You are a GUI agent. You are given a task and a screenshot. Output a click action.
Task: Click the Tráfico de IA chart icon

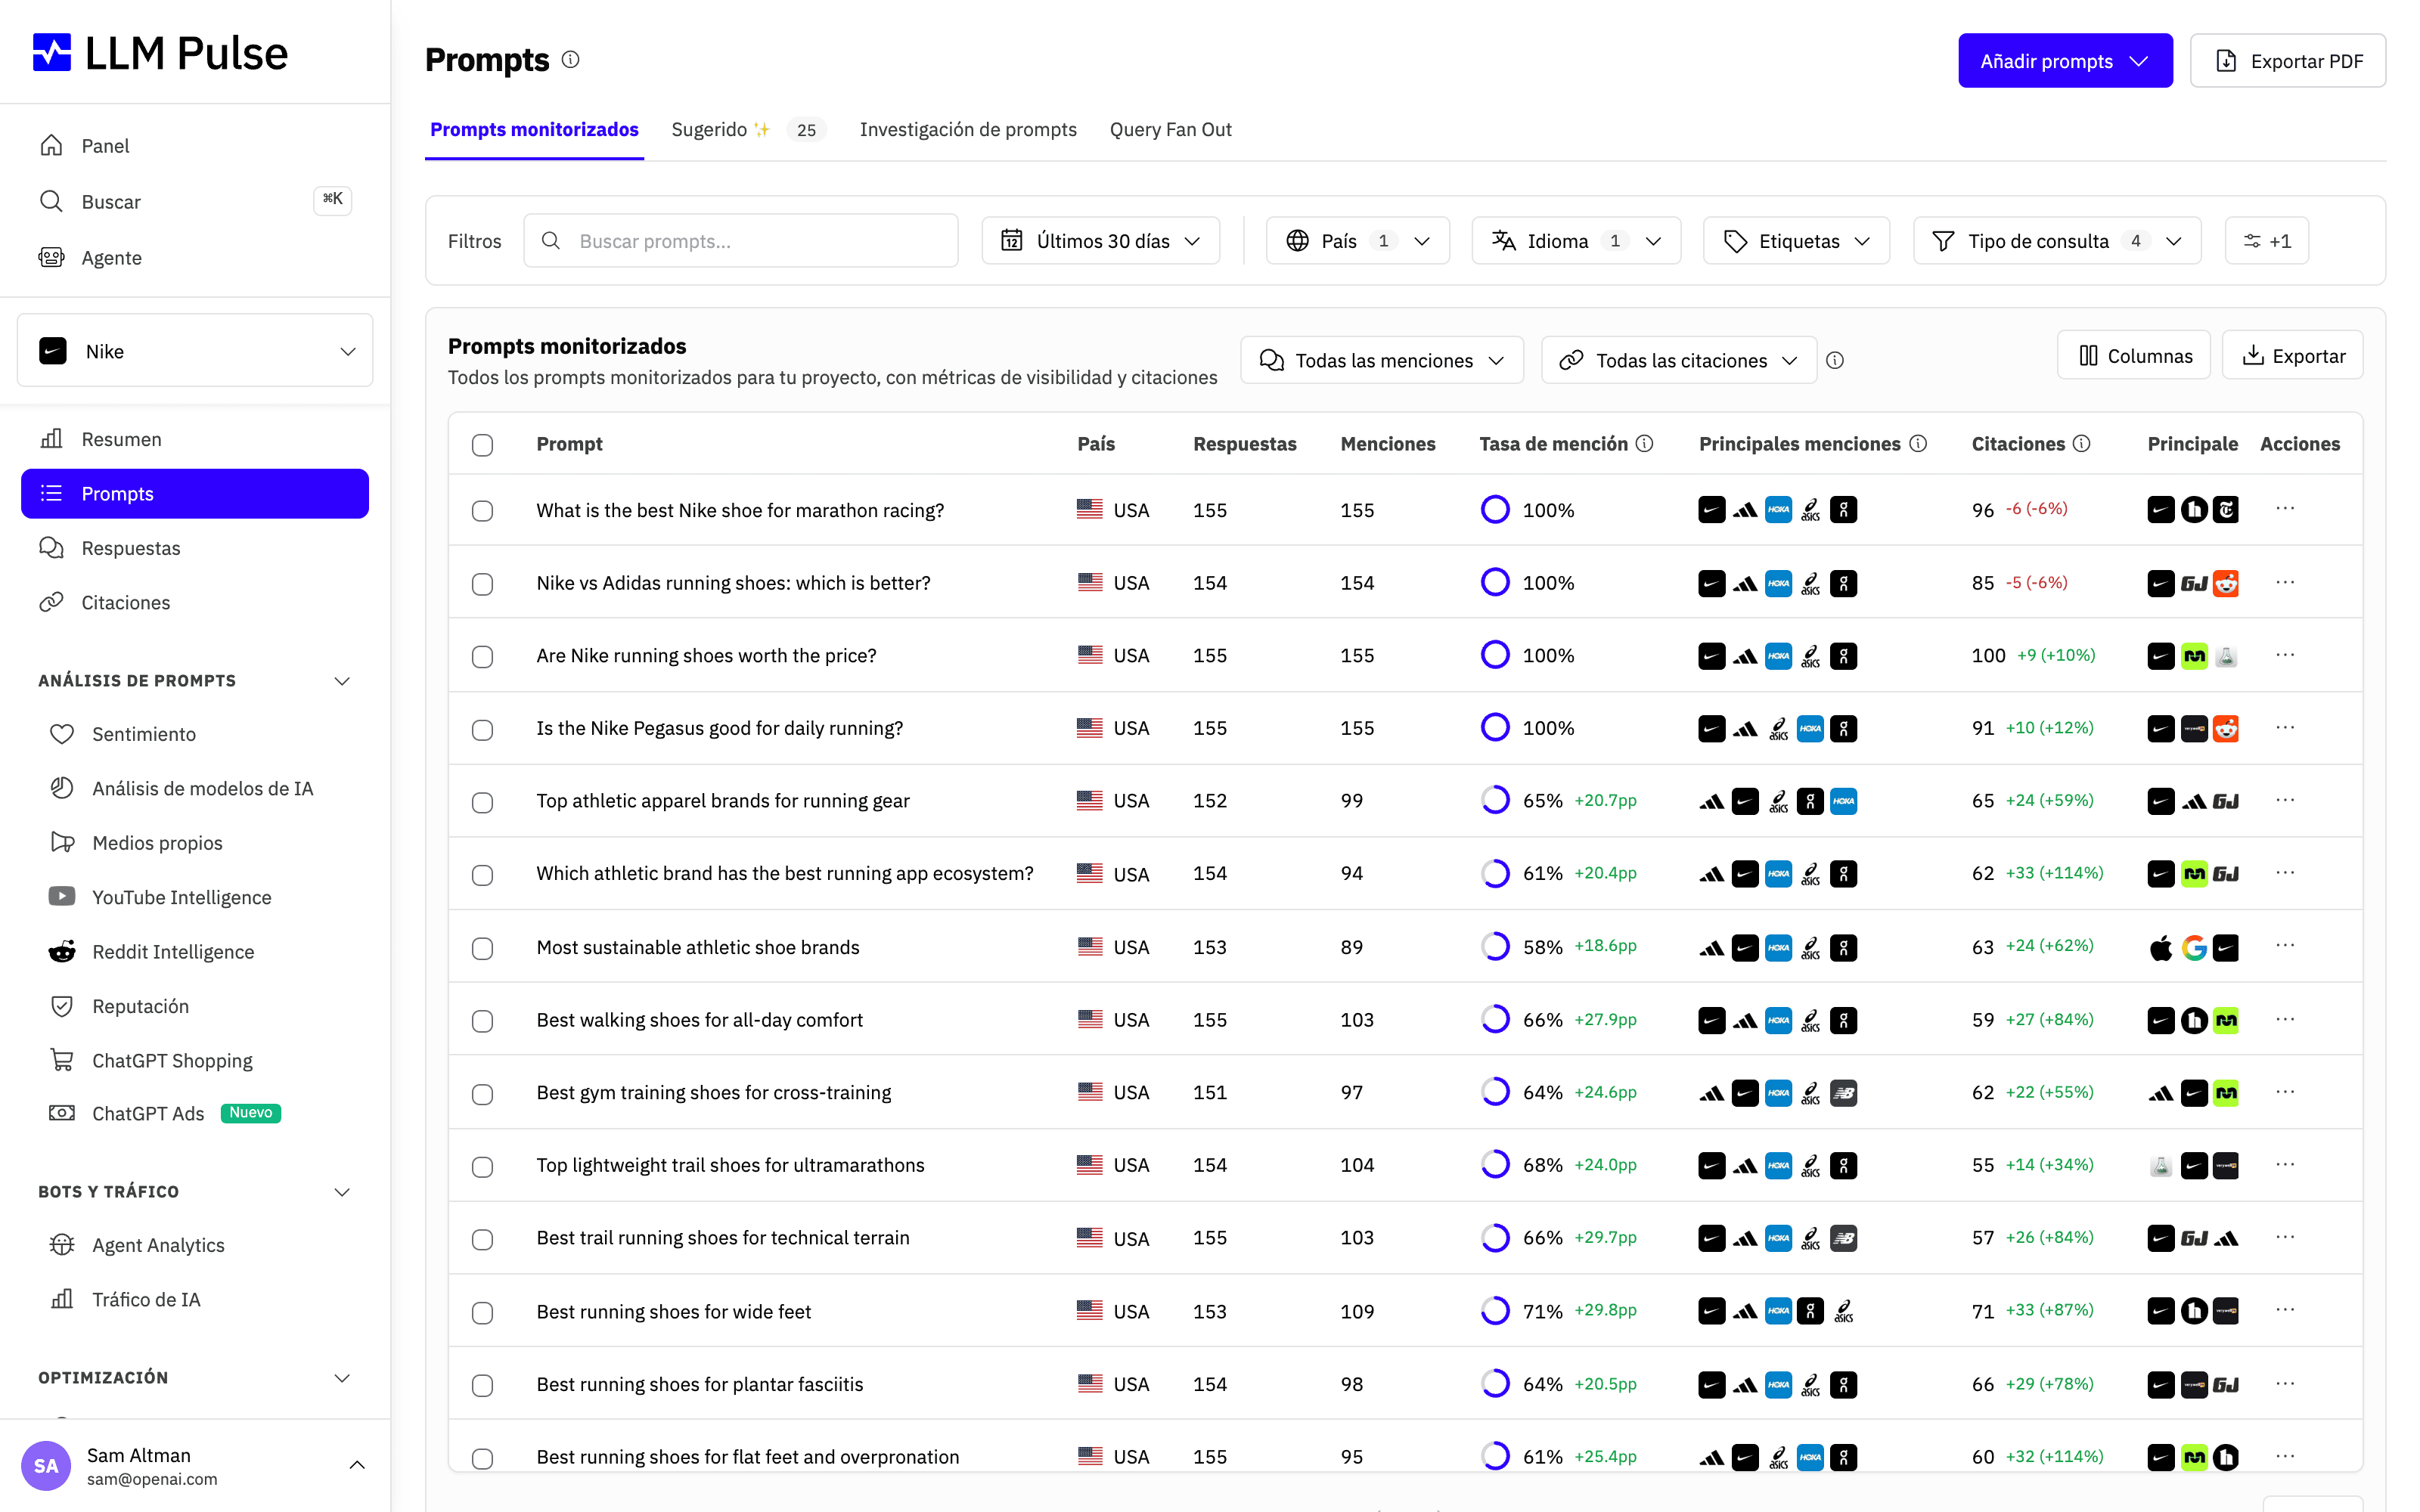tap(62, 1299)
